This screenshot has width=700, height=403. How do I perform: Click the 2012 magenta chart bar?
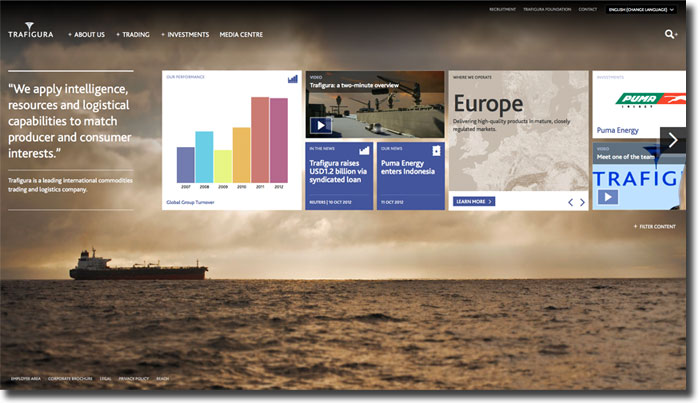pyautogui.click(x=279, y=141)
